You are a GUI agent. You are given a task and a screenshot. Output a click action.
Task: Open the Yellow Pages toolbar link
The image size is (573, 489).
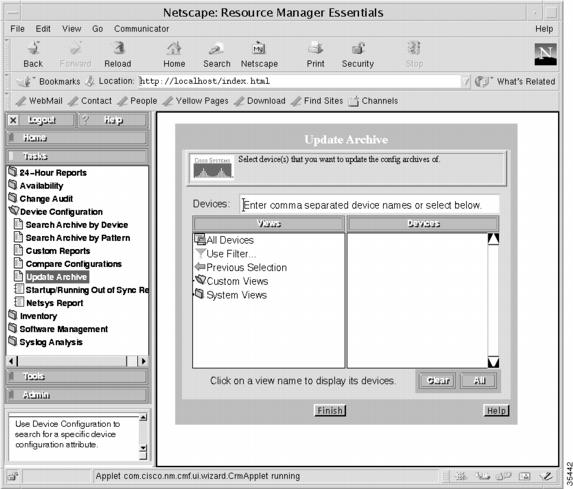[196, 101]
